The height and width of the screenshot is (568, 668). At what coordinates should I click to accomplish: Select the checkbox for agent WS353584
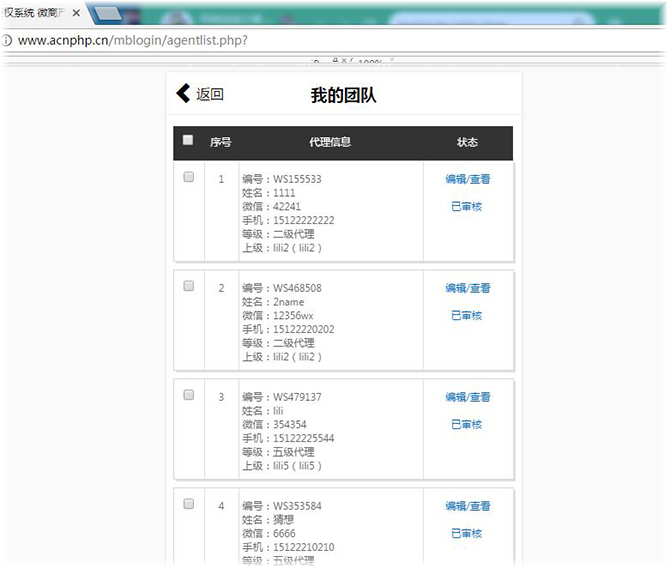click(x=189, y=504)
